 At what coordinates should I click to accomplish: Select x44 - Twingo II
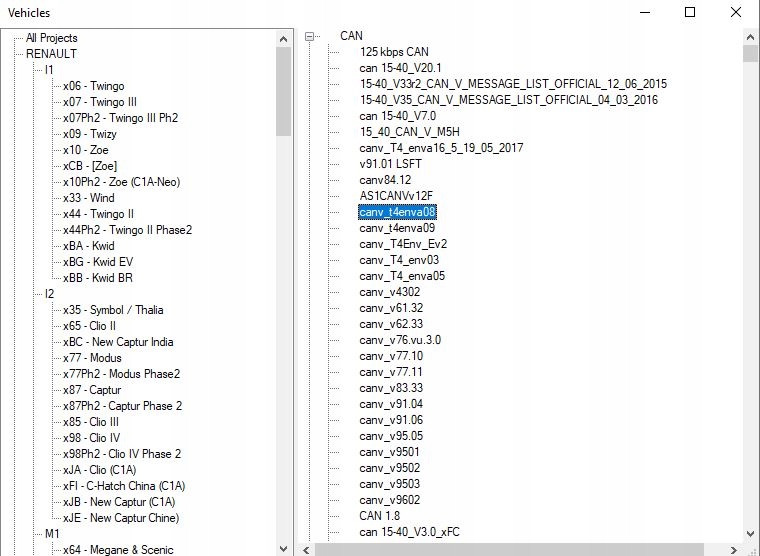click(98, 214)
